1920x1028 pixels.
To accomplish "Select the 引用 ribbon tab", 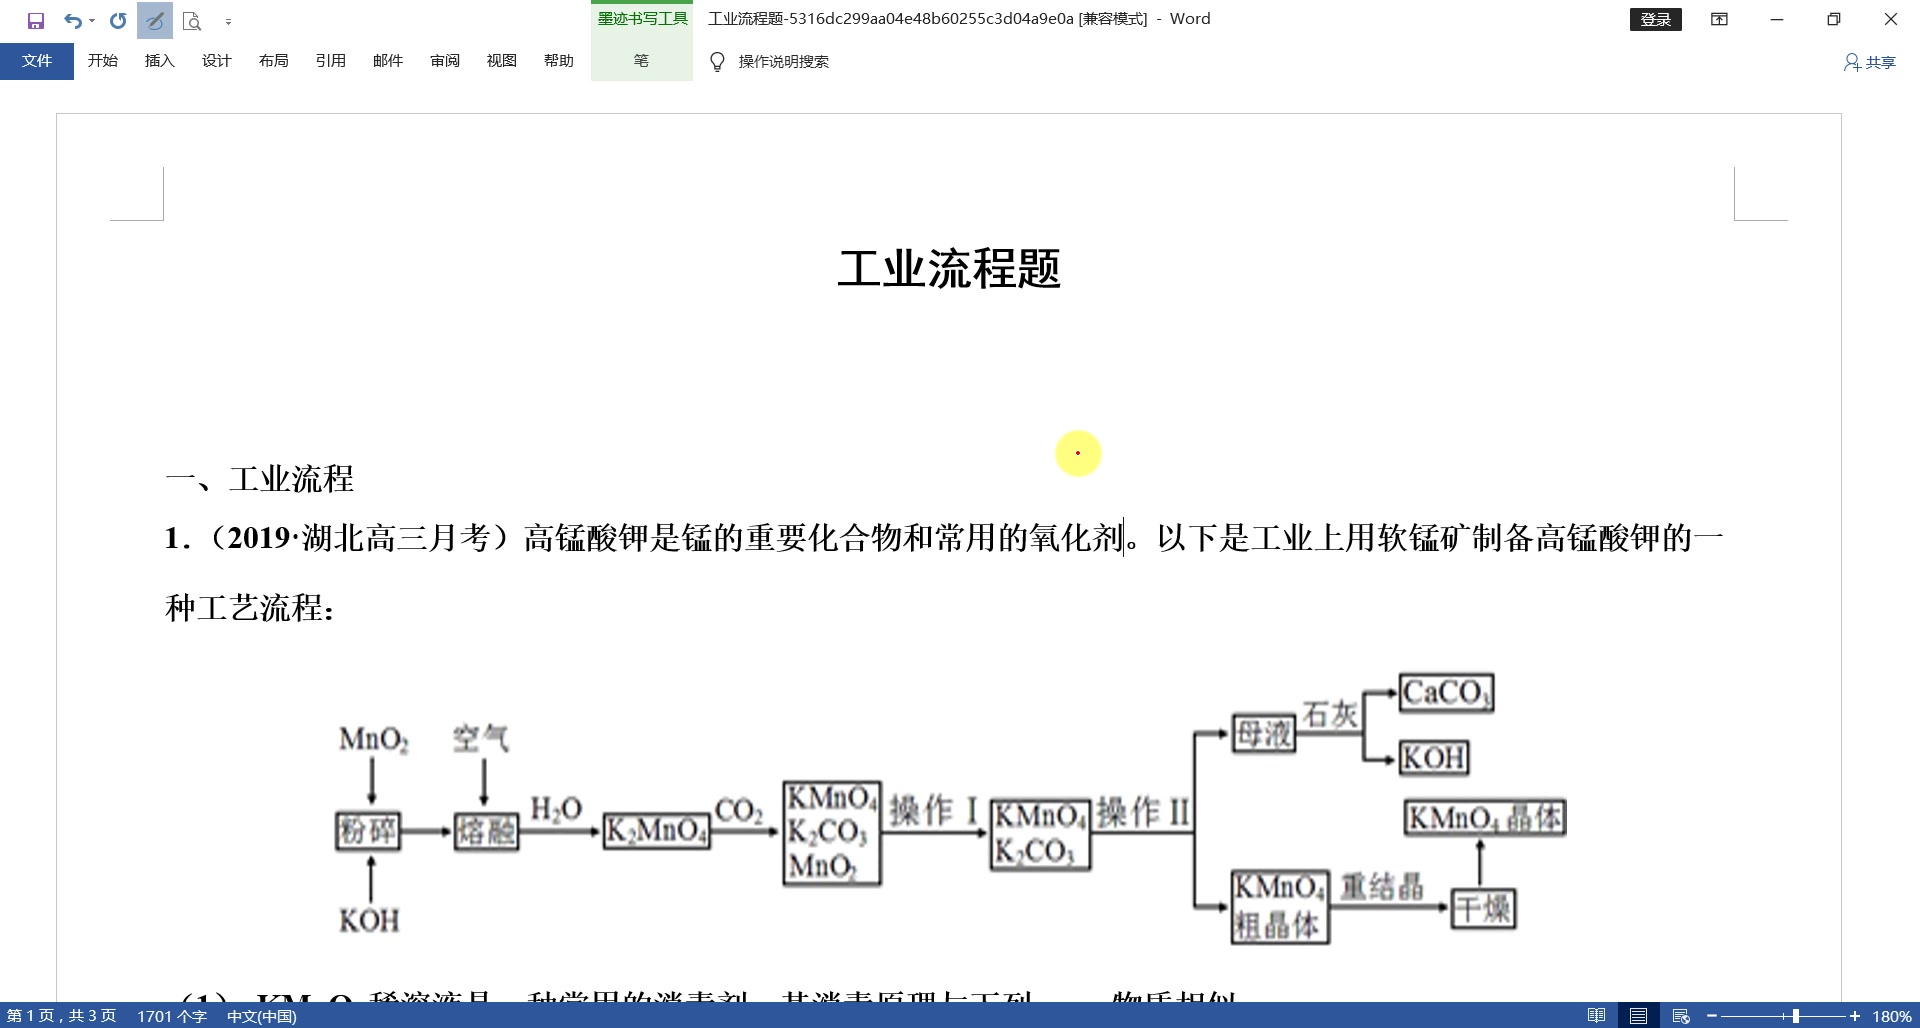I will [x=331, y=61].
